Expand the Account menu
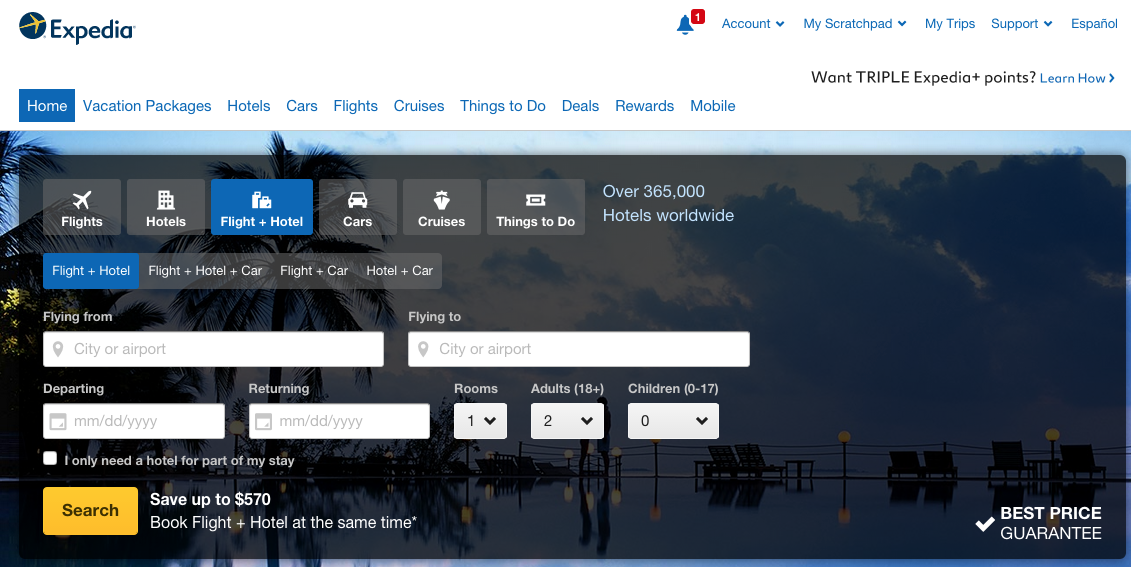Image resolution: width=1131 pixels, height=567 pixels. click(x=753, y=24)
